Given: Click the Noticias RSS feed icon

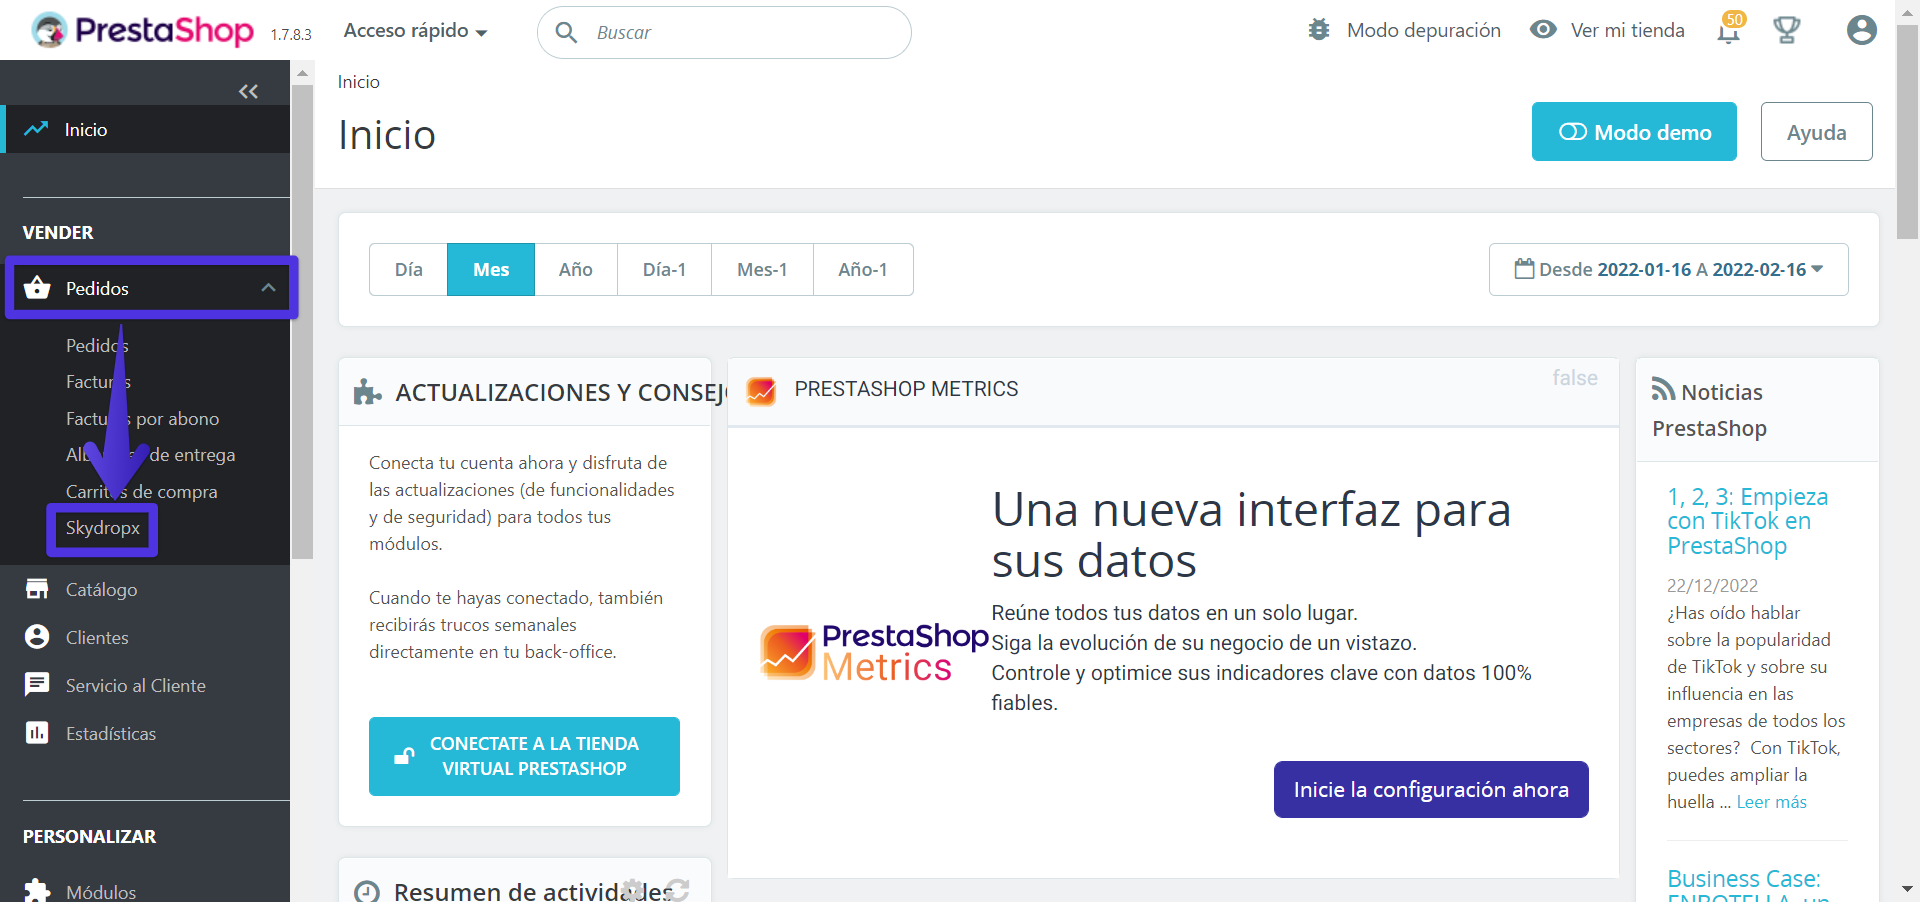Looking at the screenshot, I should point(1663,389).
